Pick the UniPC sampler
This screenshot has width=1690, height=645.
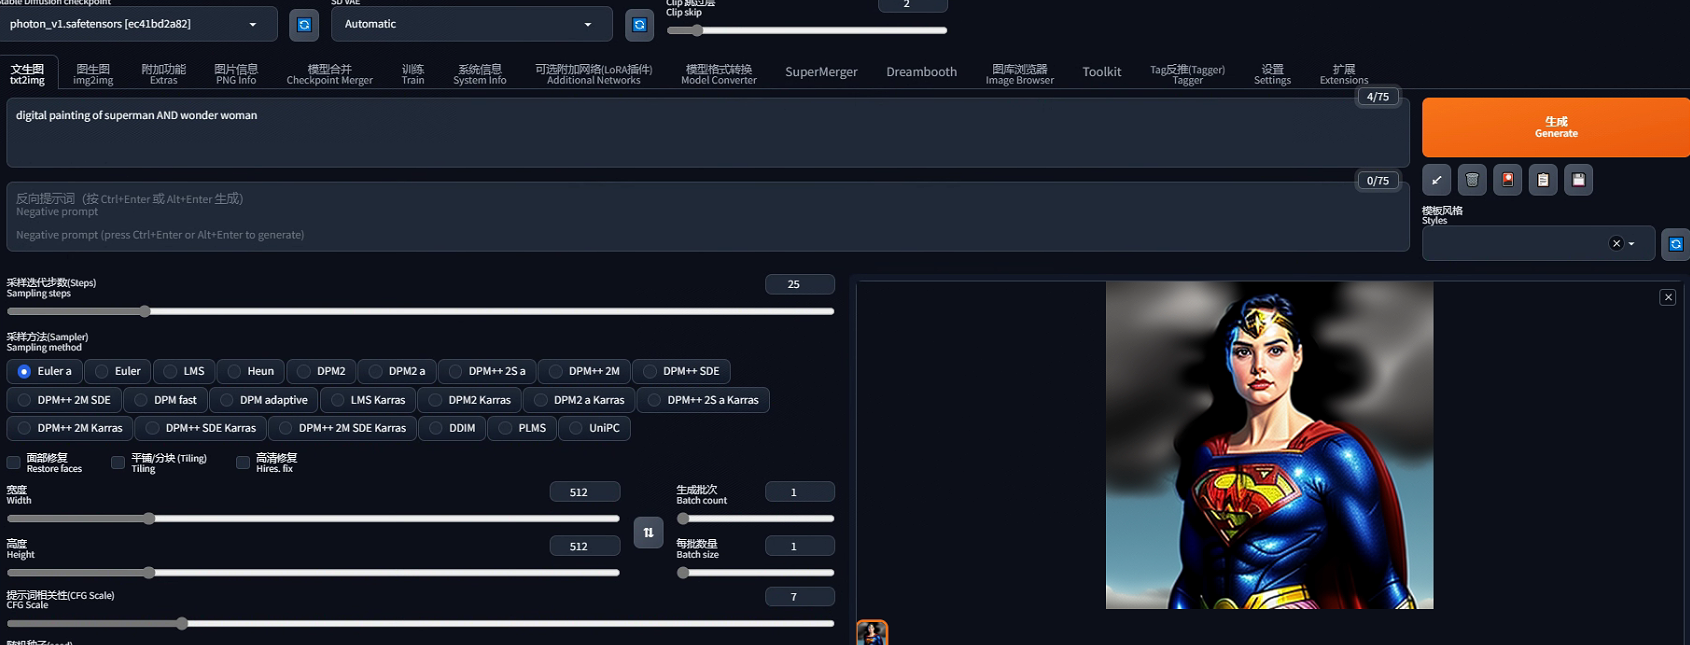click(x=594, y=428)
